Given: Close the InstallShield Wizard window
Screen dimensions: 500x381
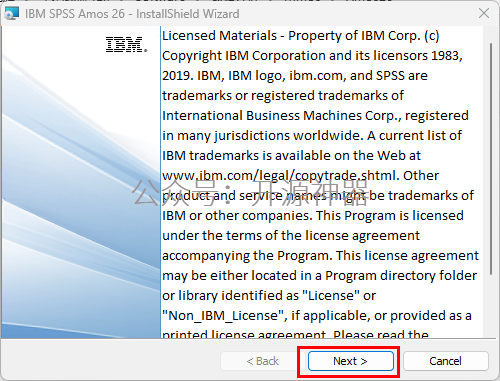Looking at the screenshot, I should point(484,13).
